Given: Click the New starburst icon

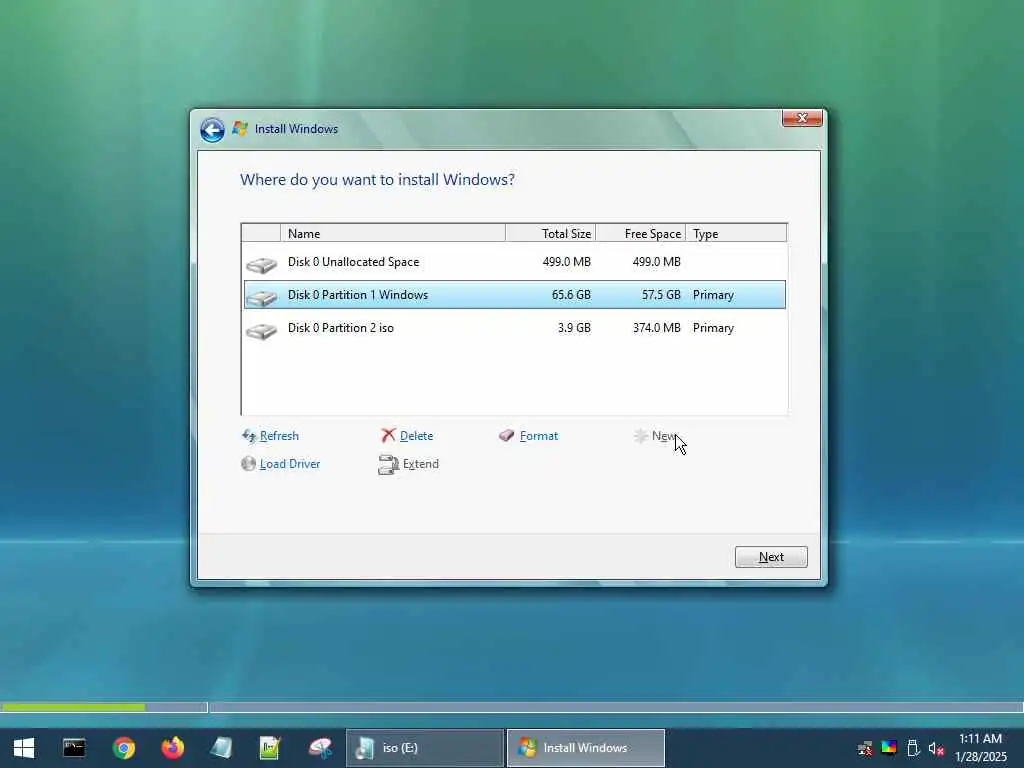Looking at the screenshot, I should point(641,436).
